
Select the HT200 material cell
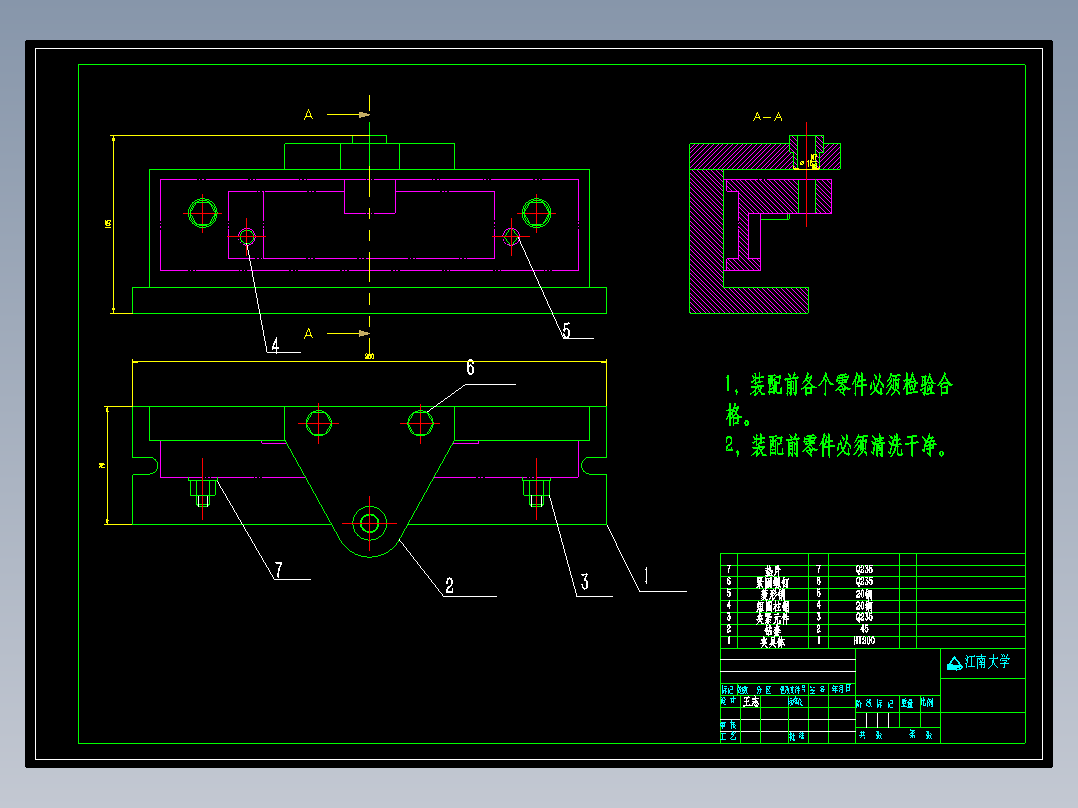coord(864,641)
